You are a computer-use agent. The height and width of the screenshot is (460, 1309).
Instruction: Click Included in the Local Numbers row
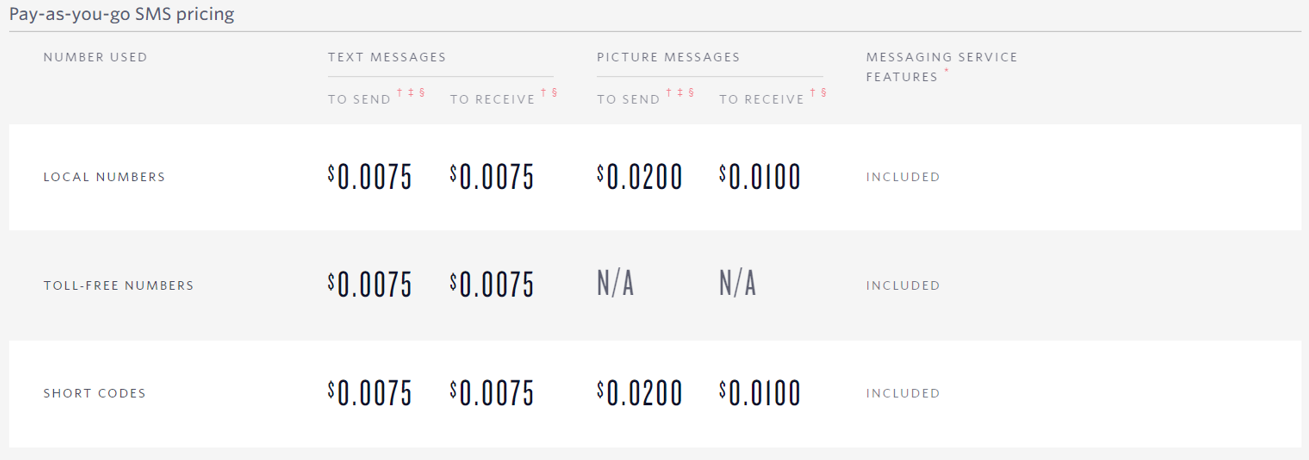(x=903, y=177)
